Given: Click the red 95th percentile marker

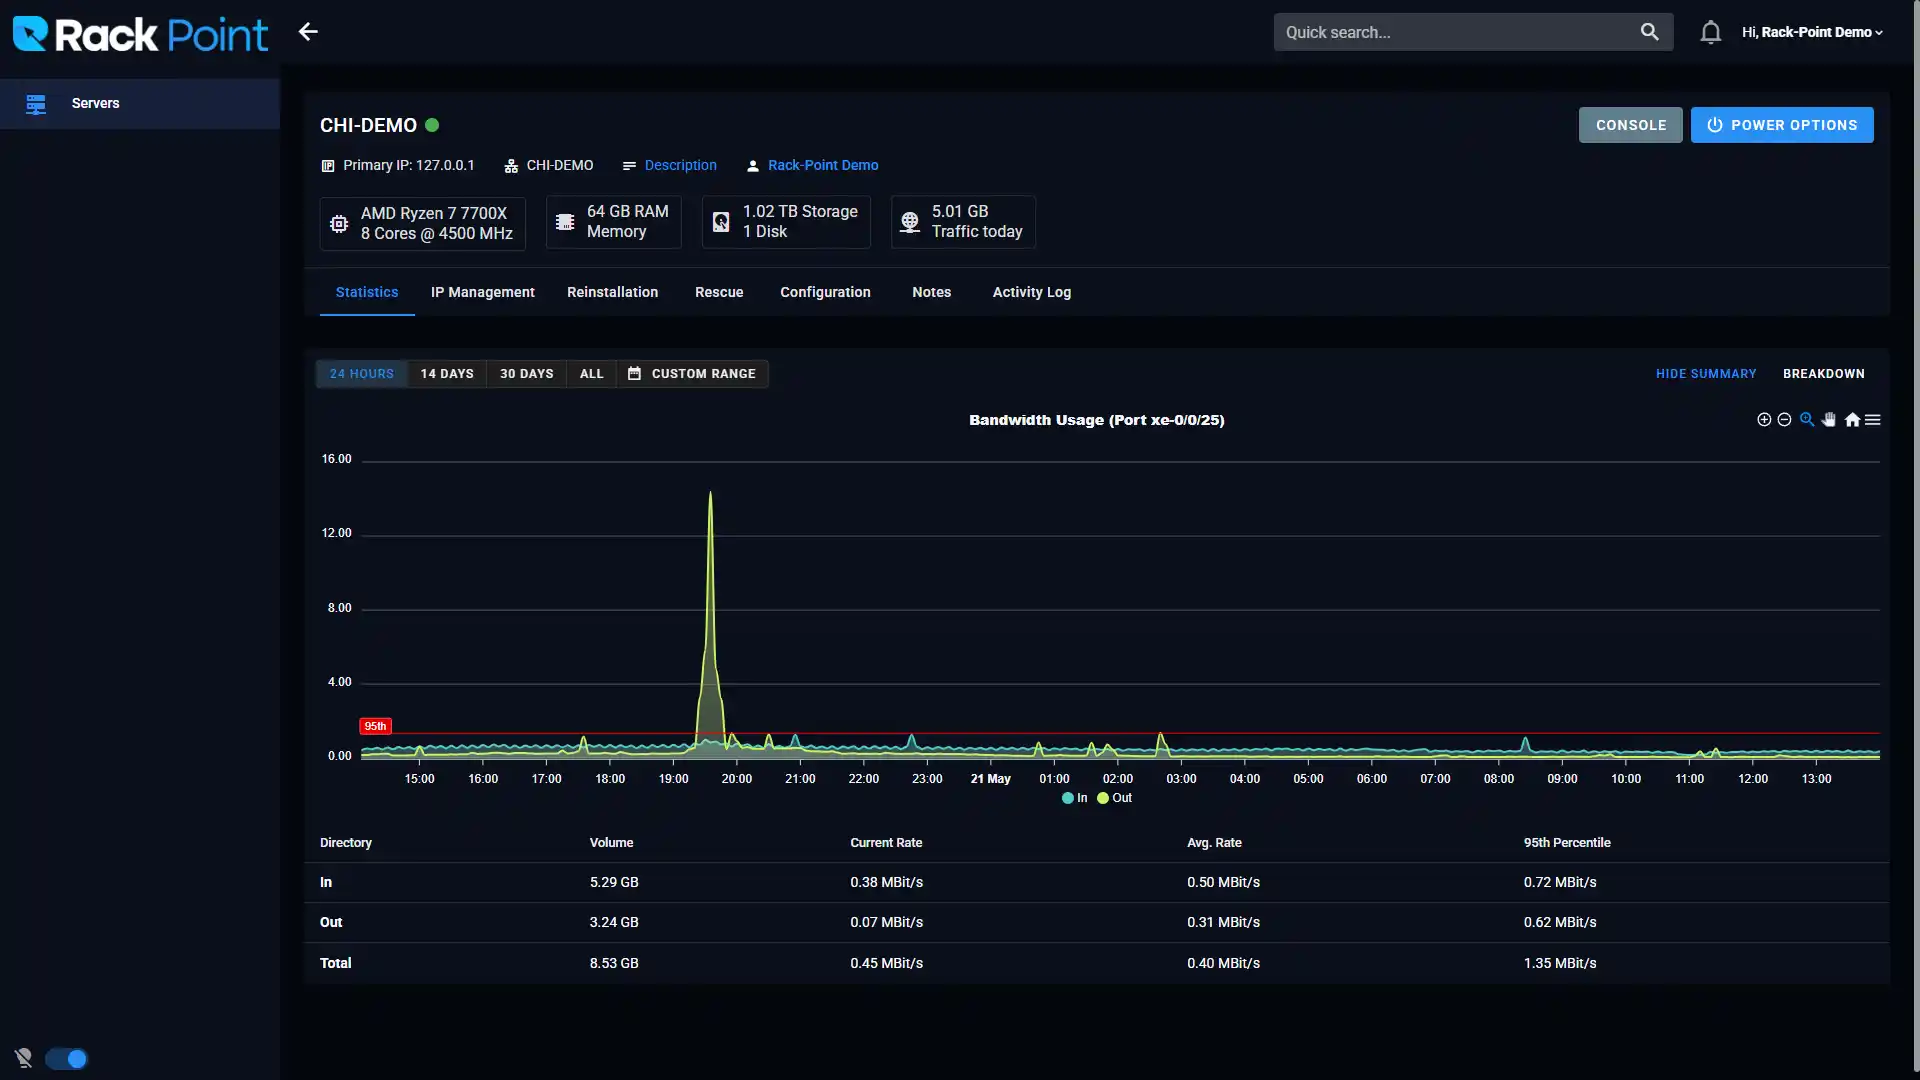Looking at the screenshot, I should [375, 727].
